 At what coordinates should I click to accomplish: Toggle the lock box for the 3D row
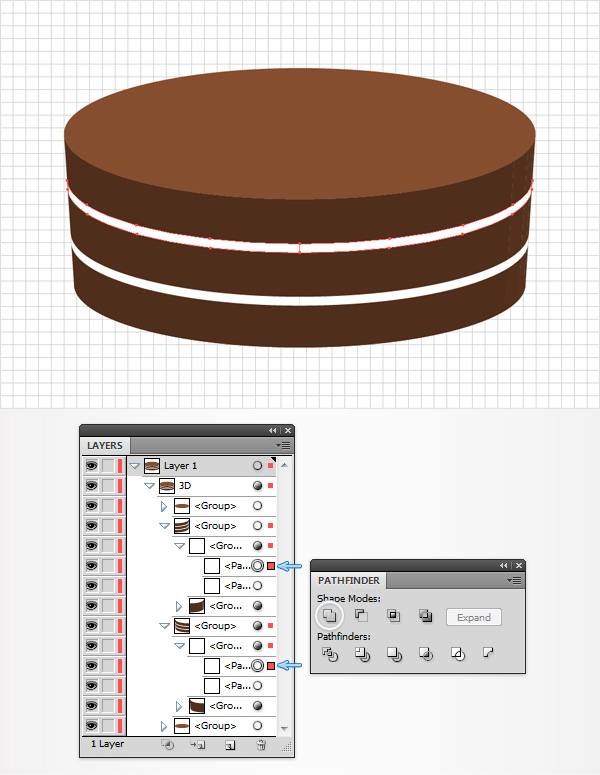click(108, 486)
